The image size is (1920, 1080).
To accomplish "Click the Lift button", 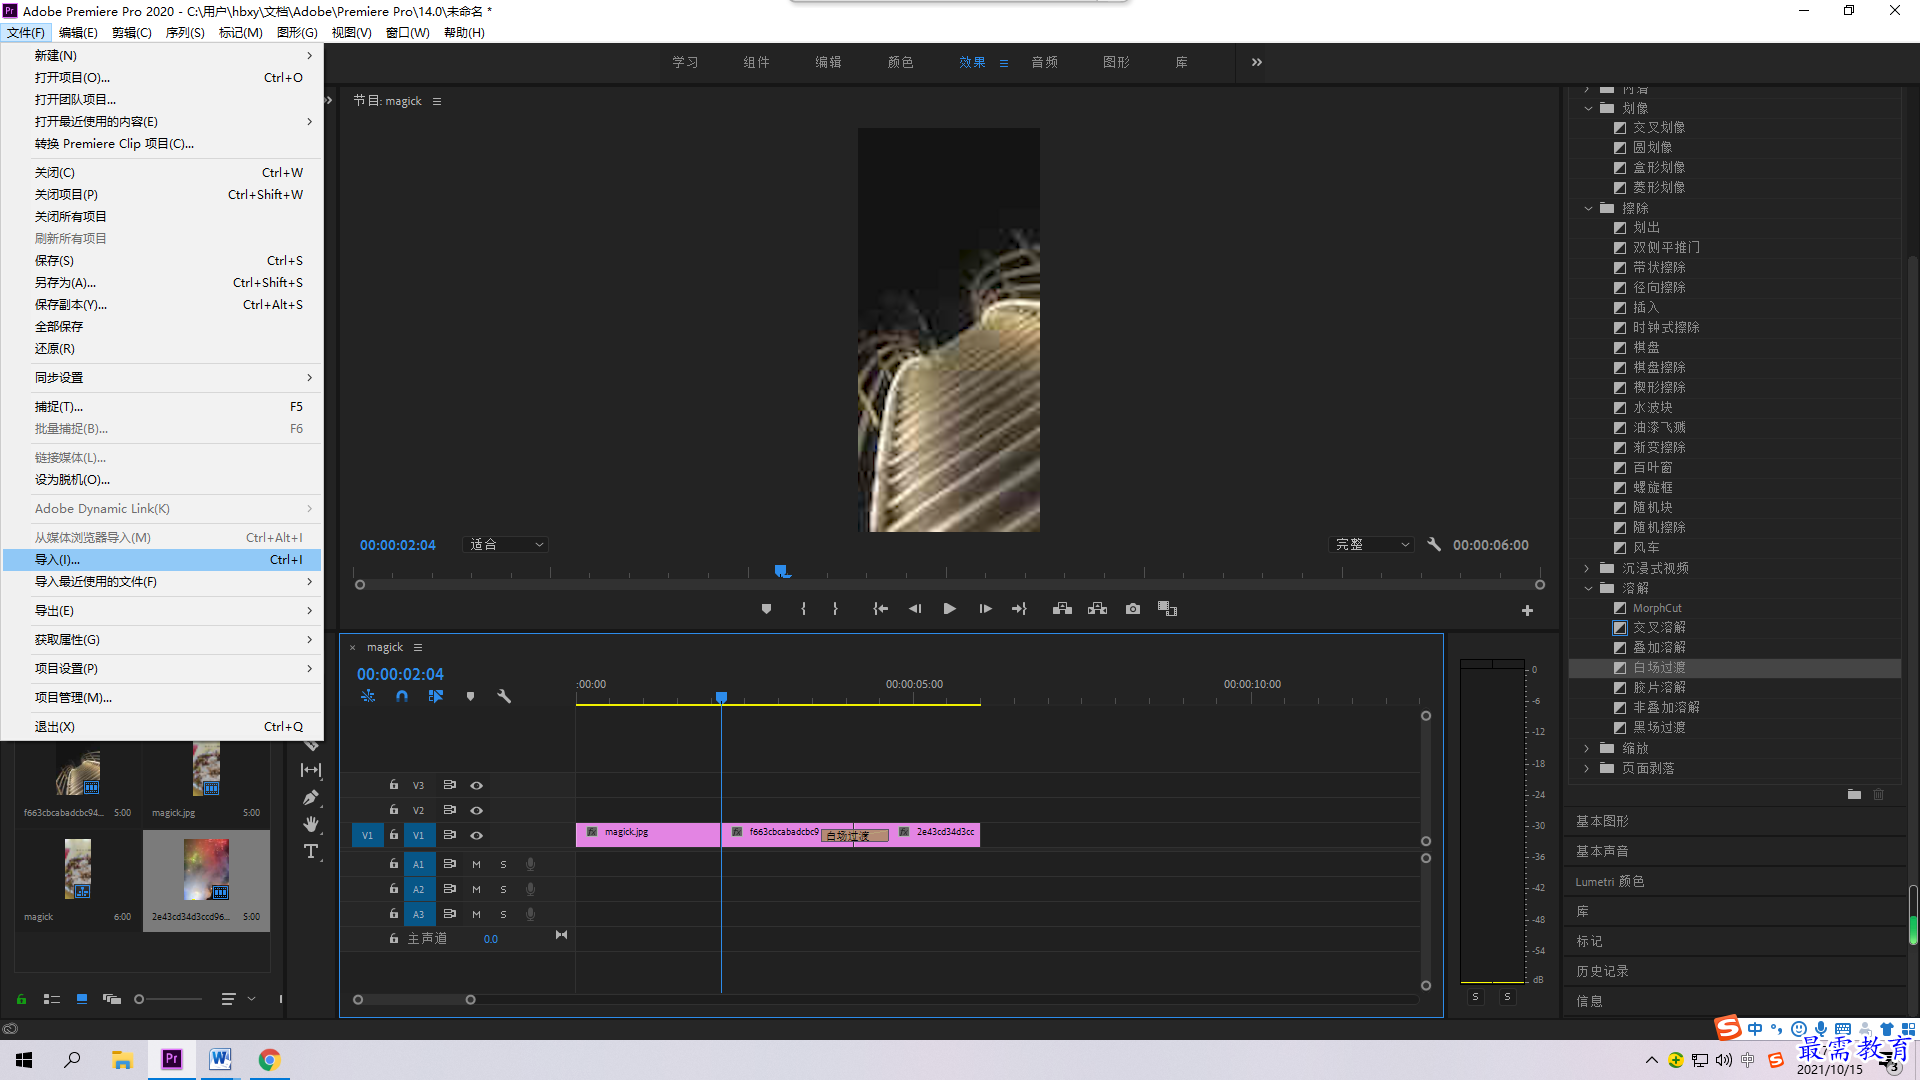I will [1062, 609].
